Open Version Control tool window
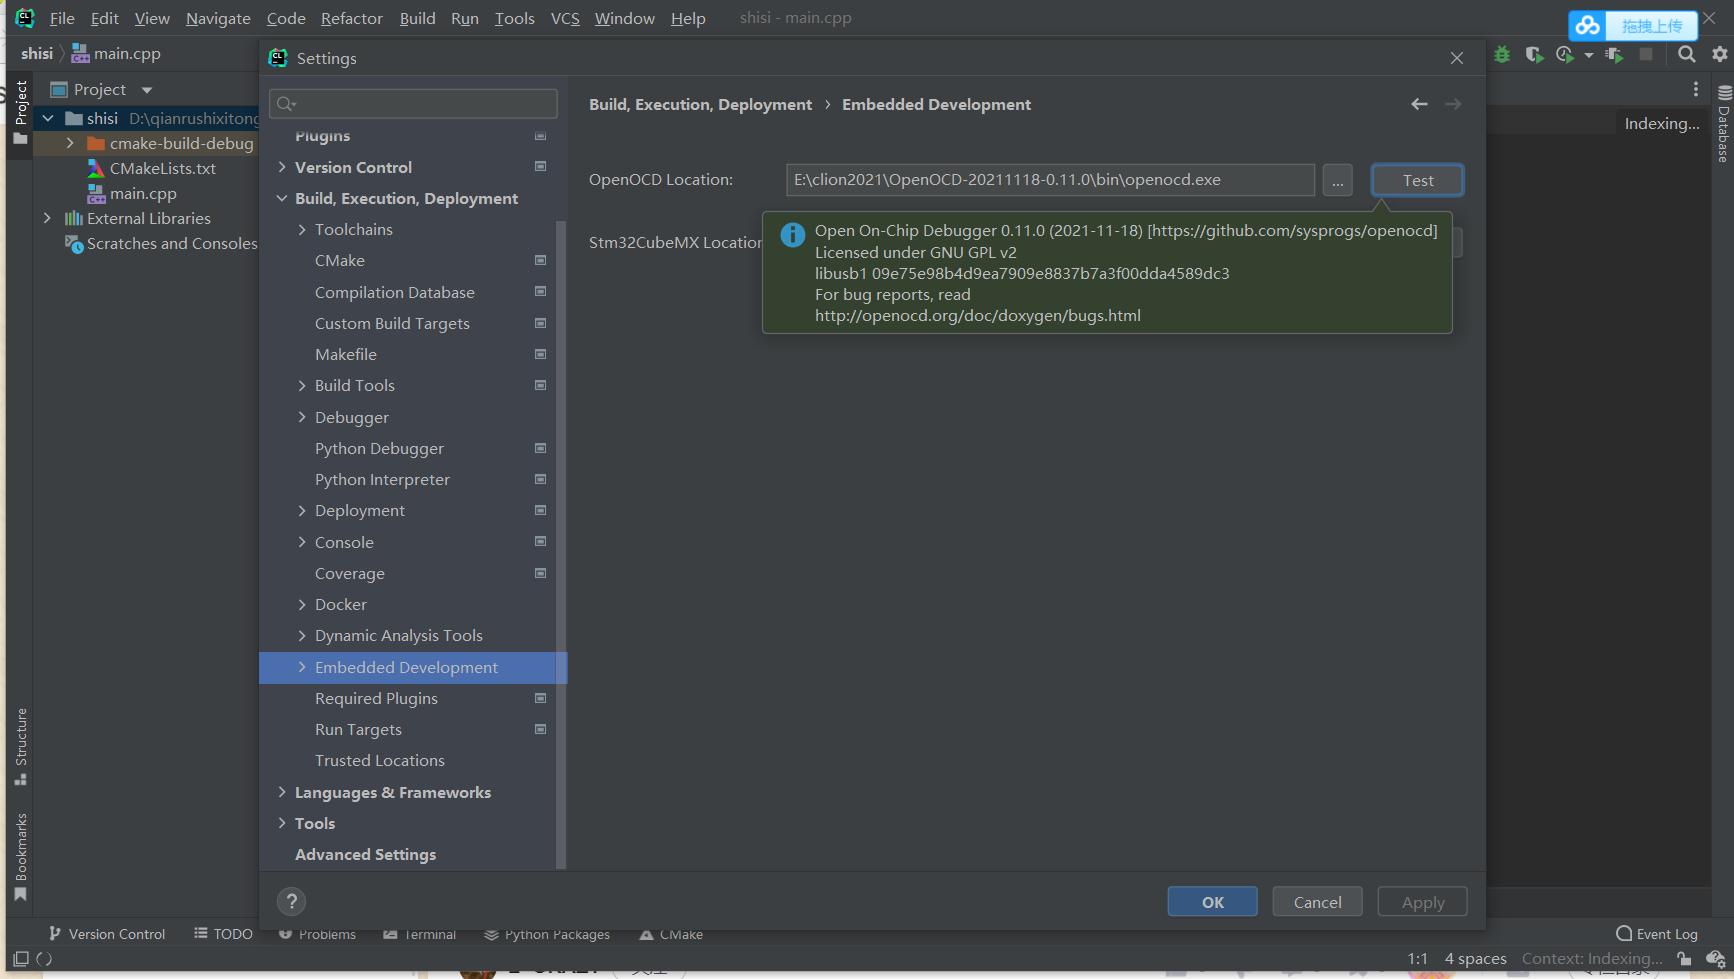 [x=107, y=934]
